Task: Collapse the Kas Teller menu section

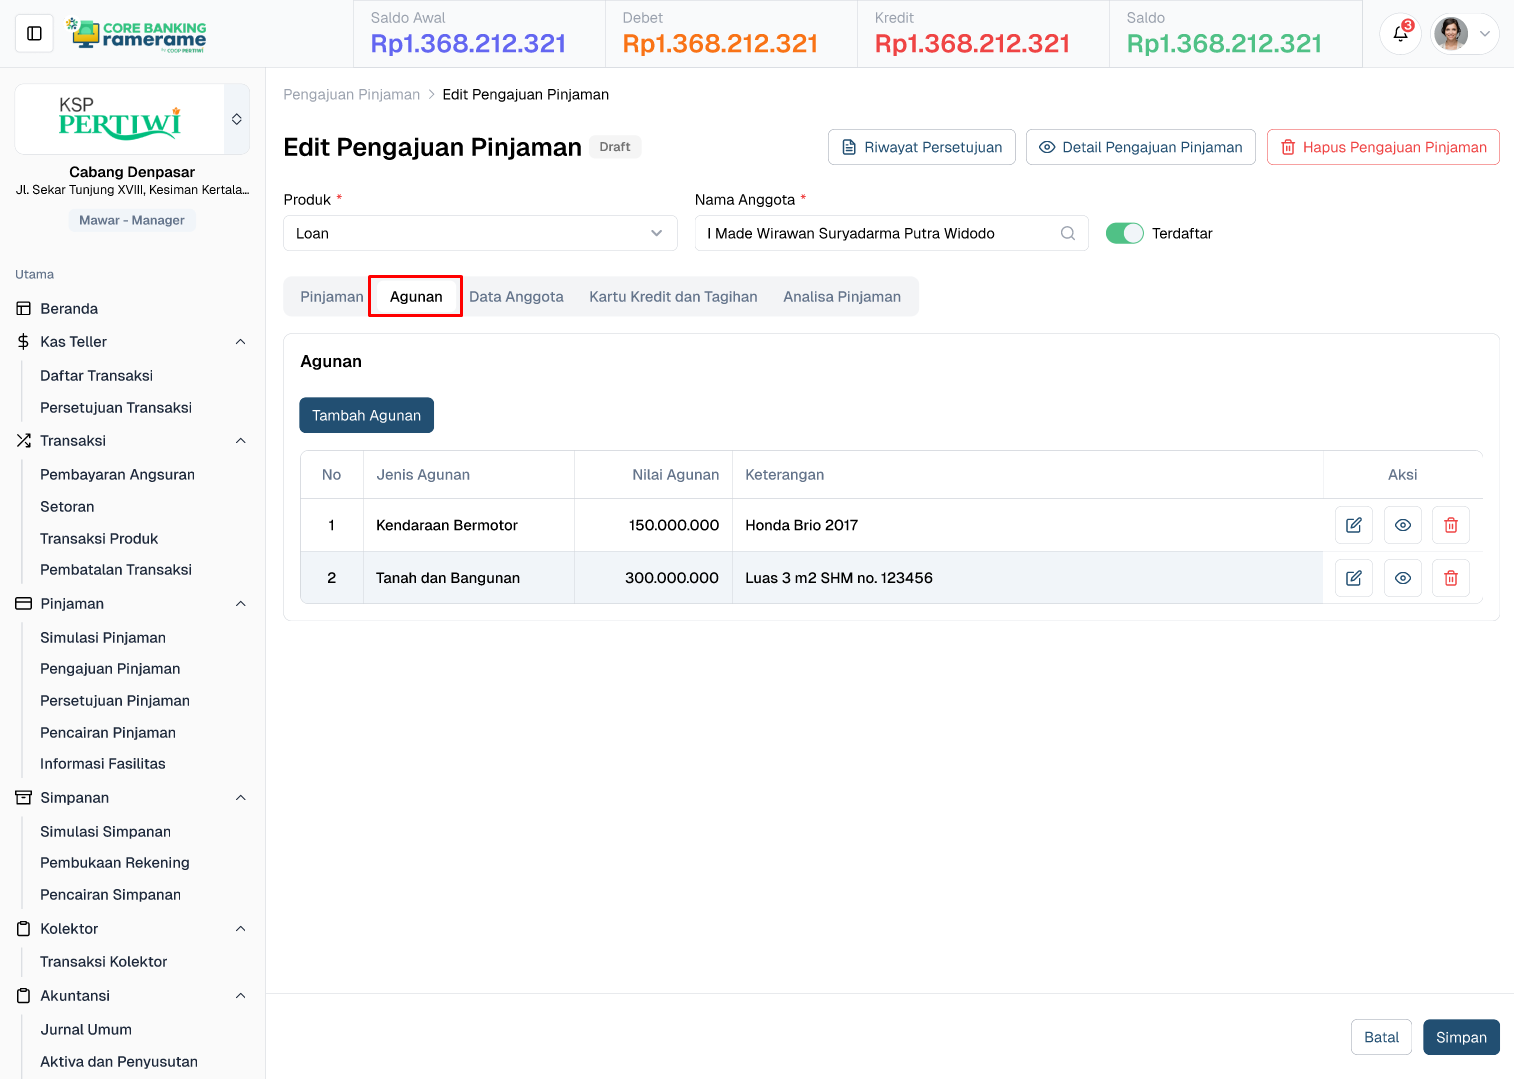Action: (x=240, y=342)
